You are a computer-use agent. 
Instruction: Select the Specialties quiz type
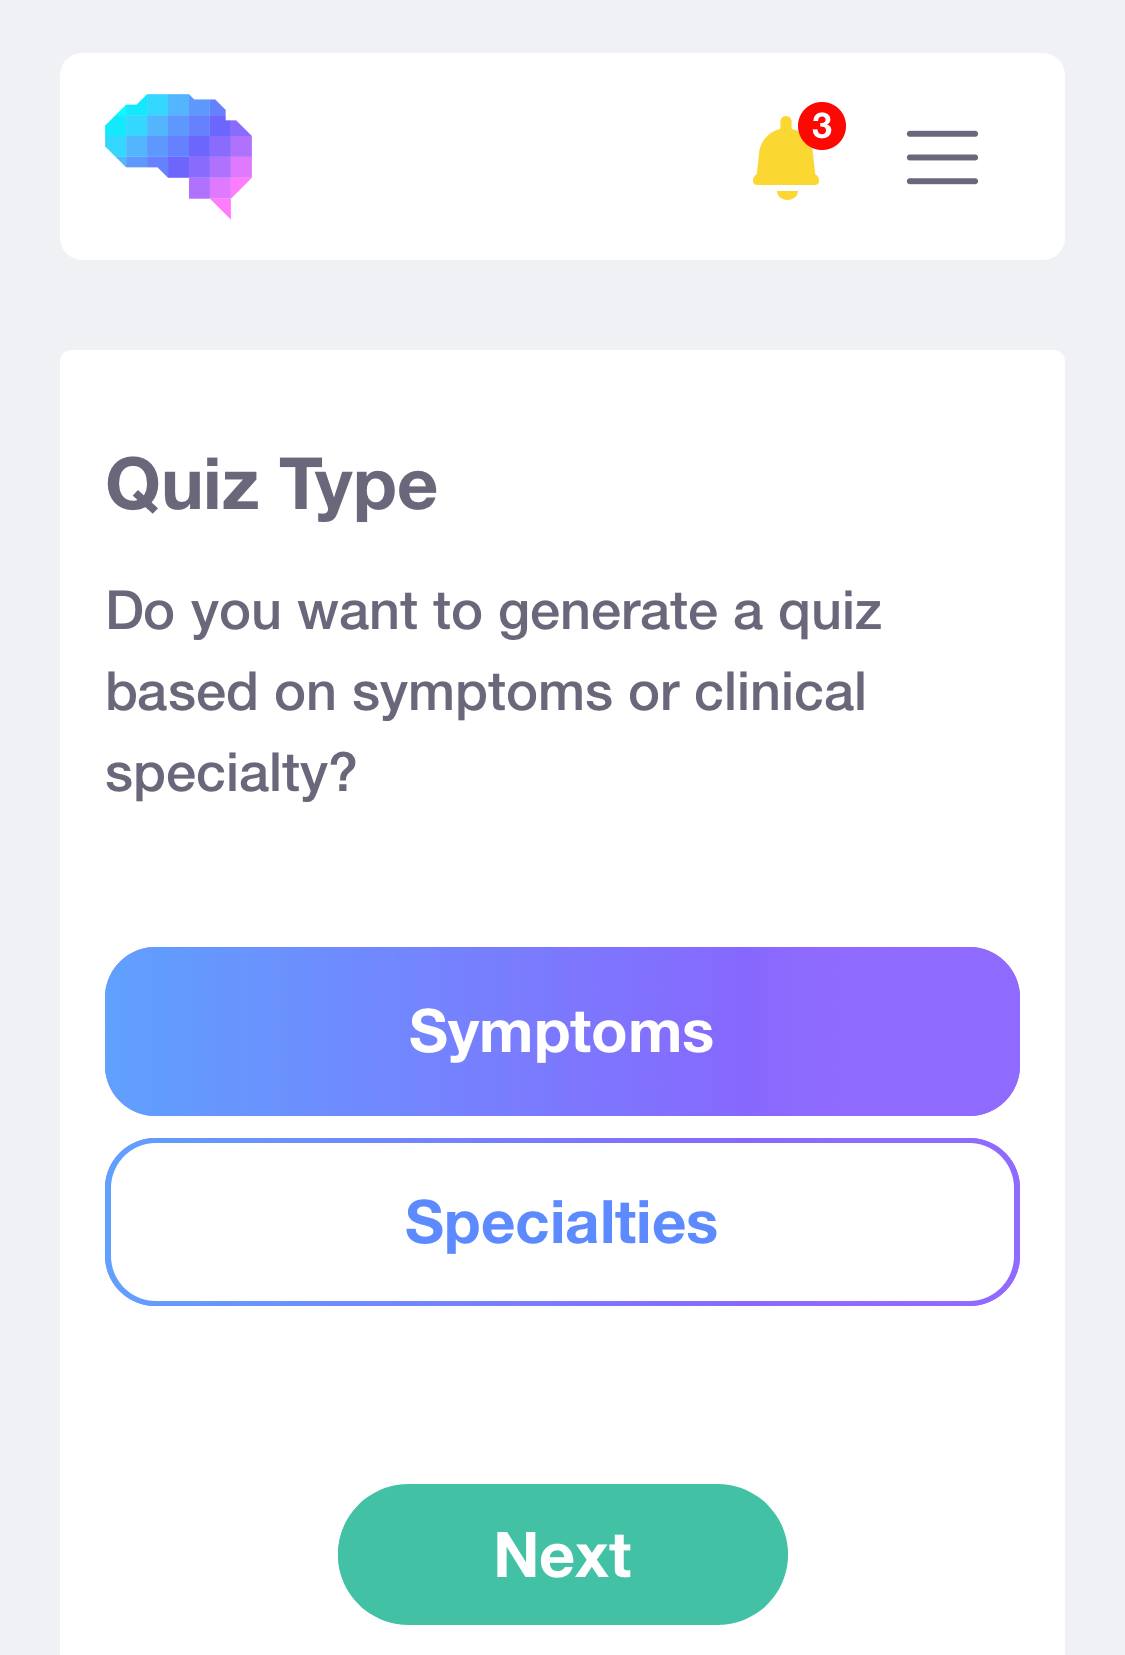point(562,1222)
